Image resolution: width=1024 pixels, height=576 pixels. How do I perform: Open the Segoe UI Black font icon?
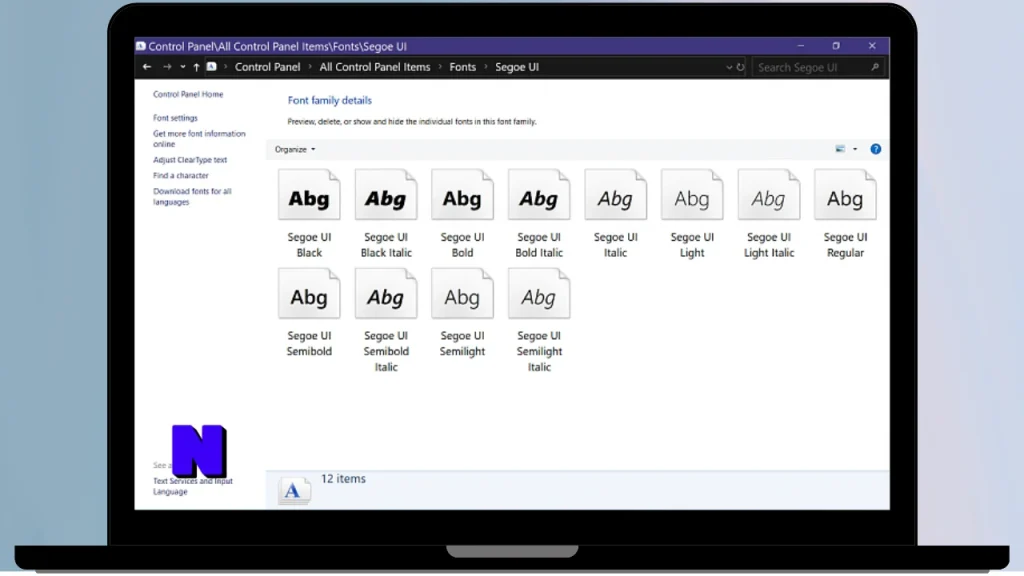[309, 195]
